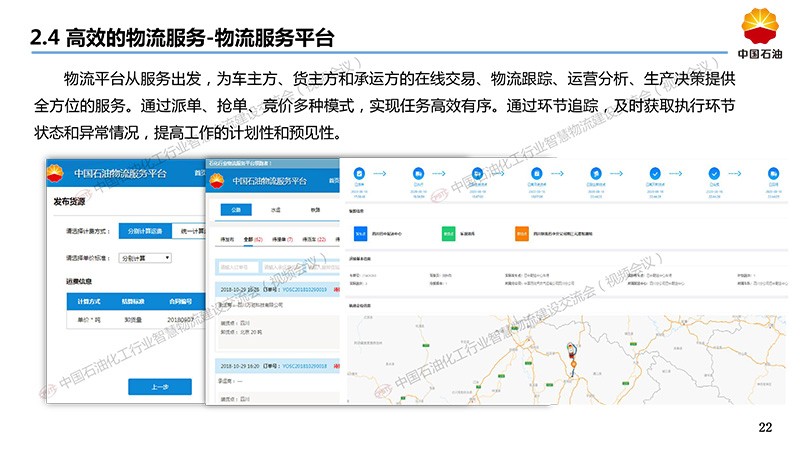The width and height of the screenshot is (800, 450).
Task: Click the 卸货点: 北京 20吨 line
Action: pyautogui.click(x=241, y=332)
